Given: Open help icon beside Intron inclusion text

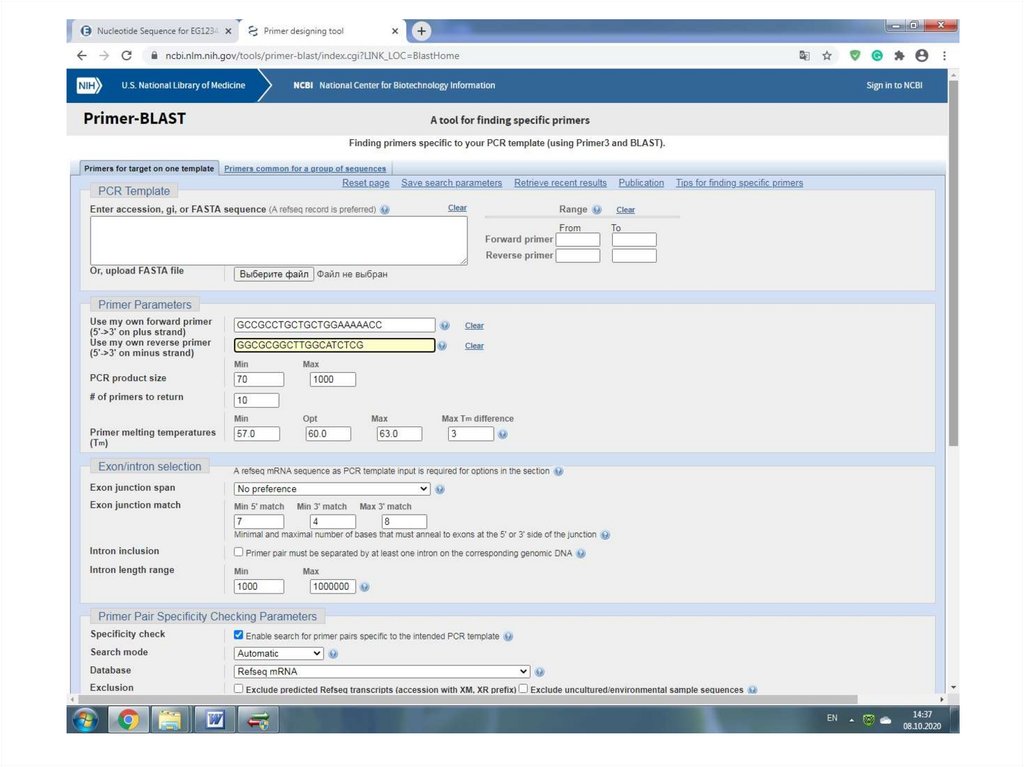Looking at the screenshot, I should [x=581, y=553].
